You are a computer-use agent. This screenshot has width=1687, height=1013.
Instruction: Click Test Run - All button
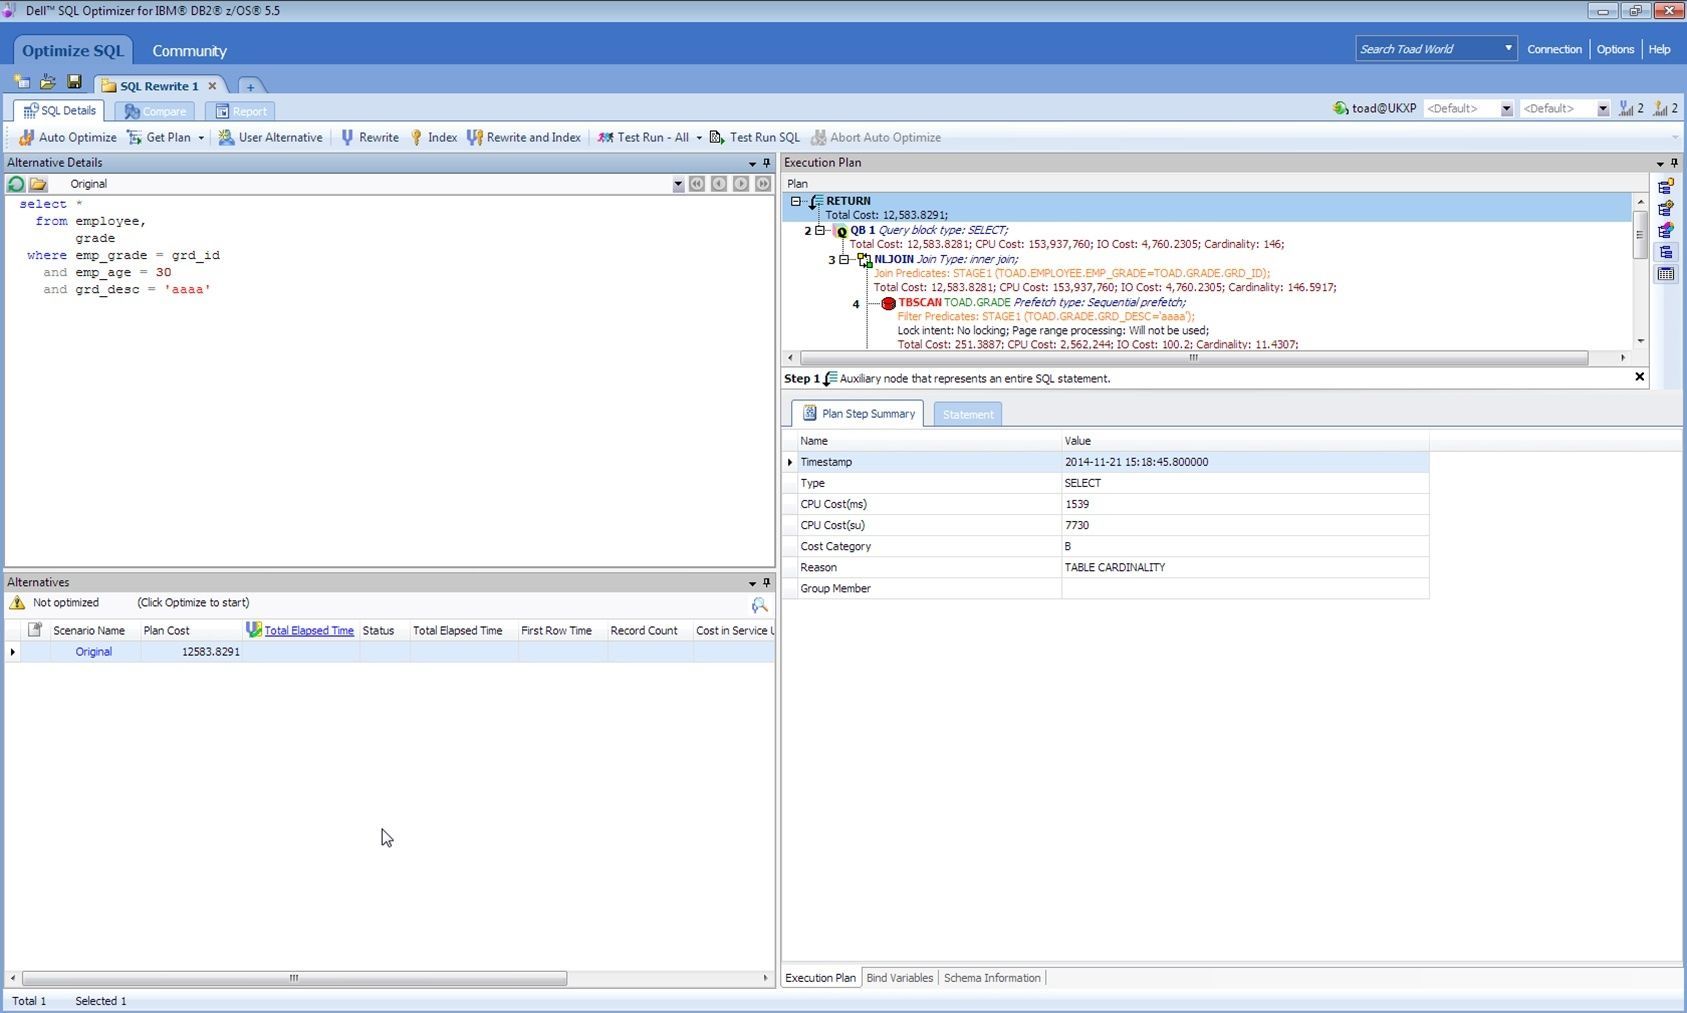643,137
